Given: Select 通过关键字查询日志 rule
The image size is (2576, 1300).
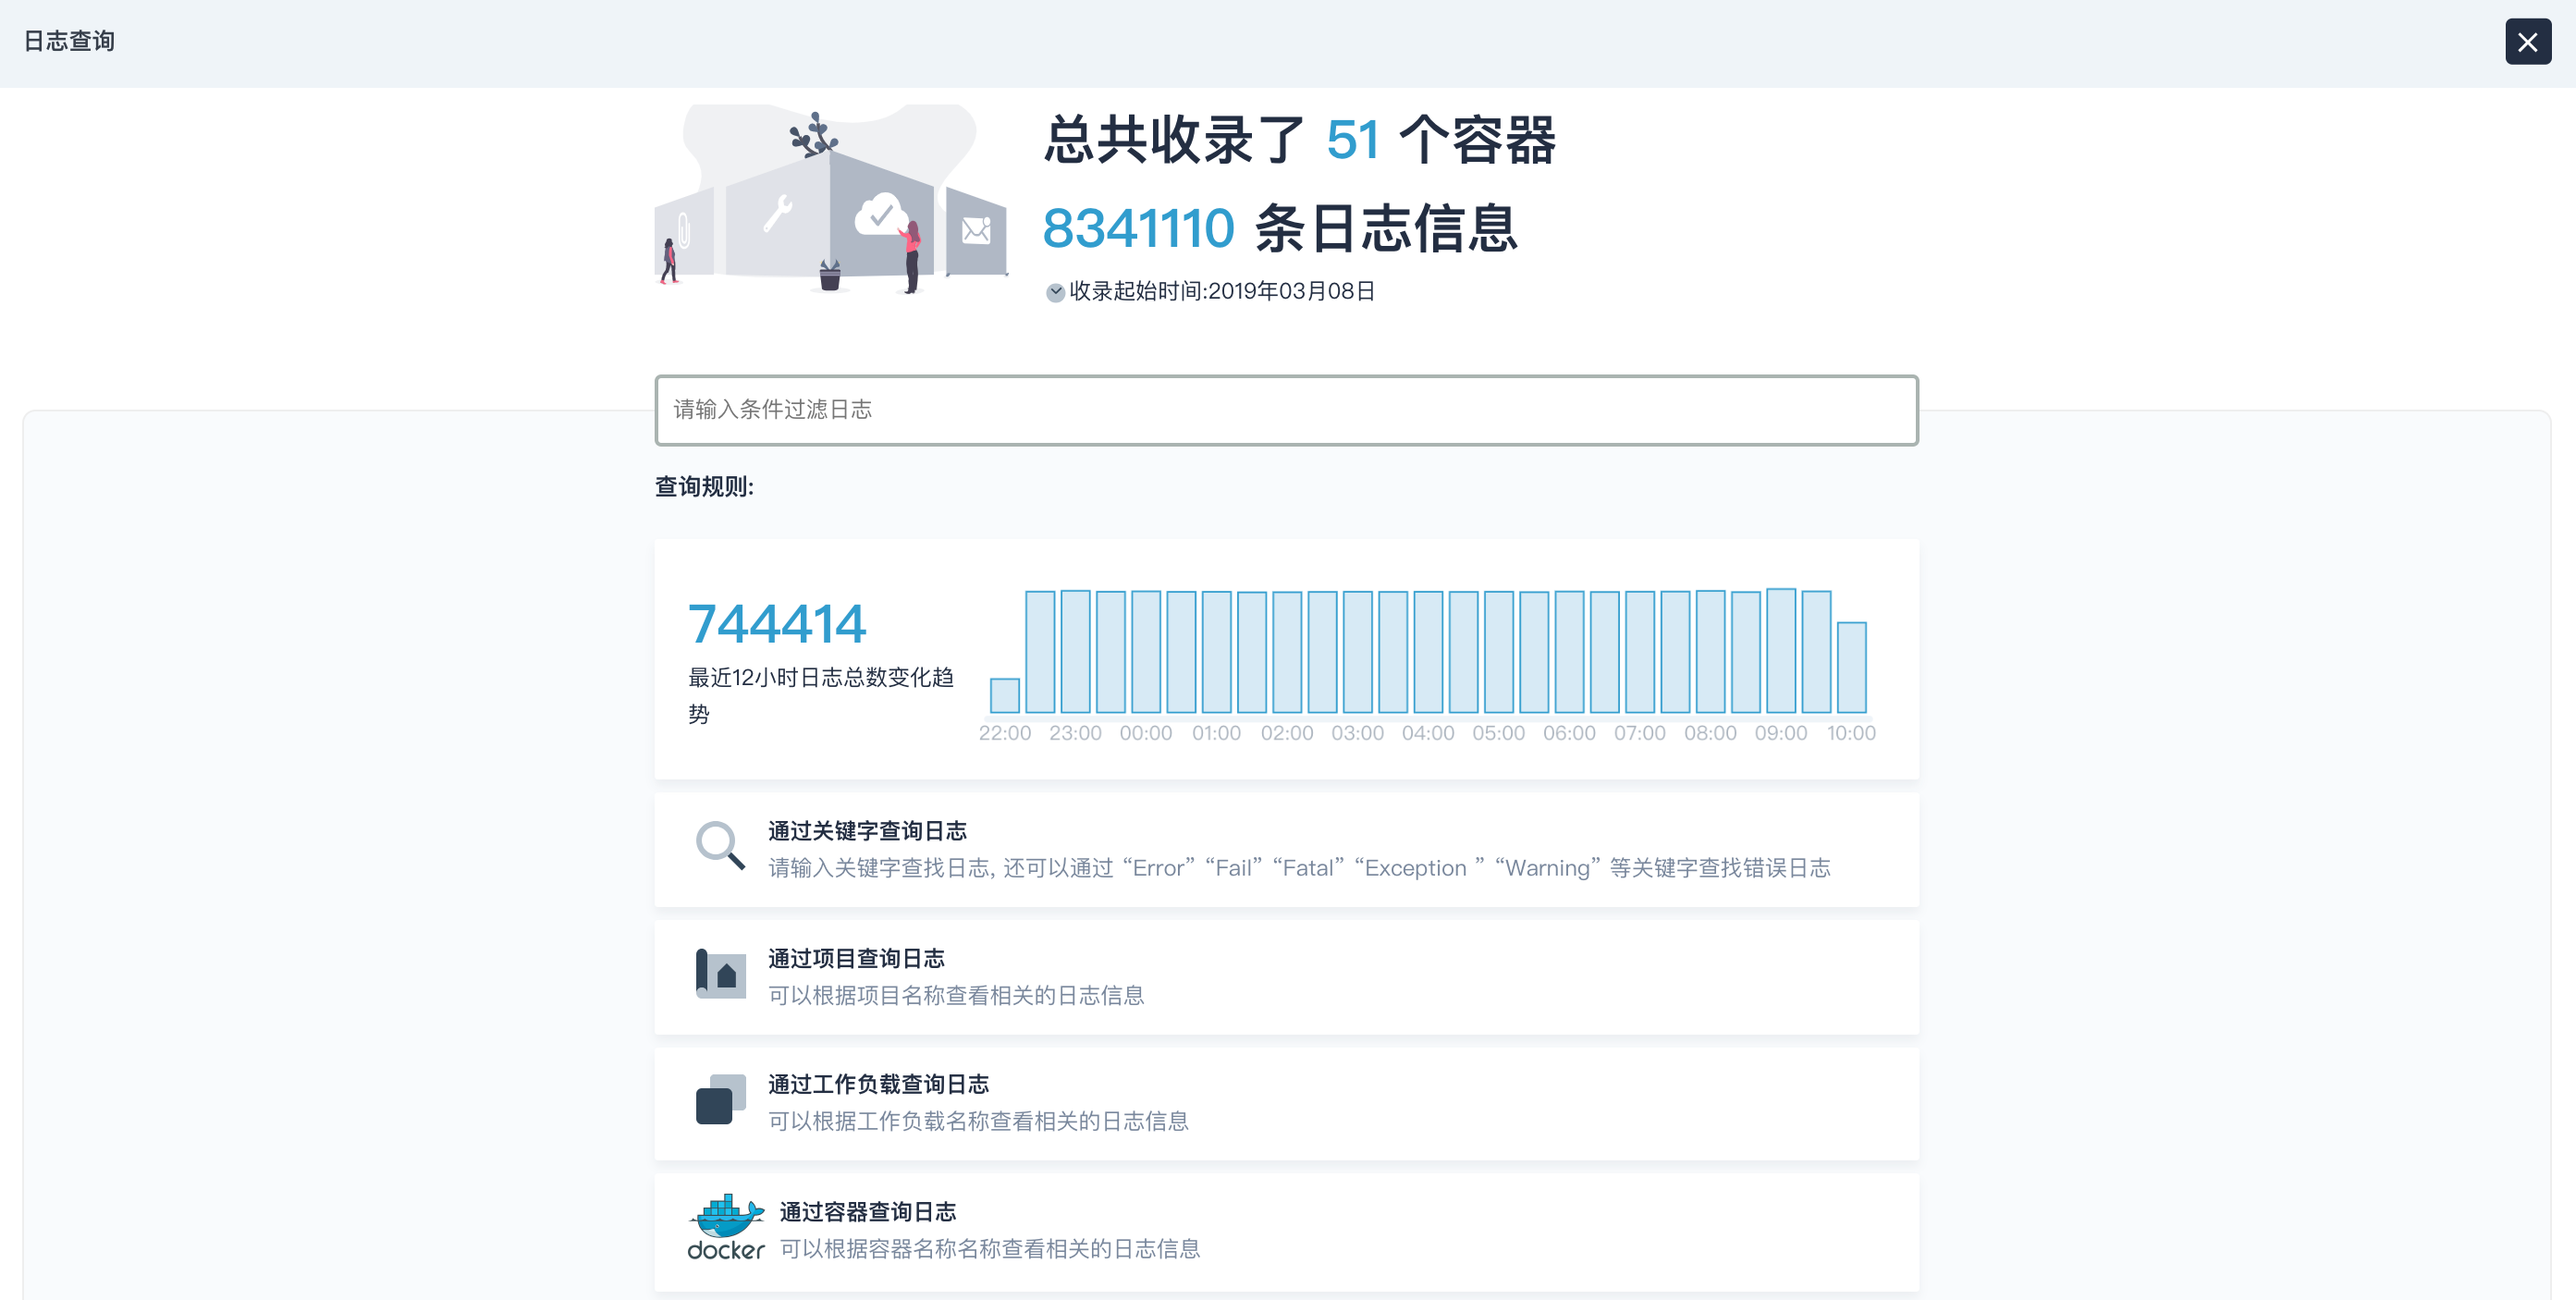Looking at the screenshot, I should coord(866,831).
